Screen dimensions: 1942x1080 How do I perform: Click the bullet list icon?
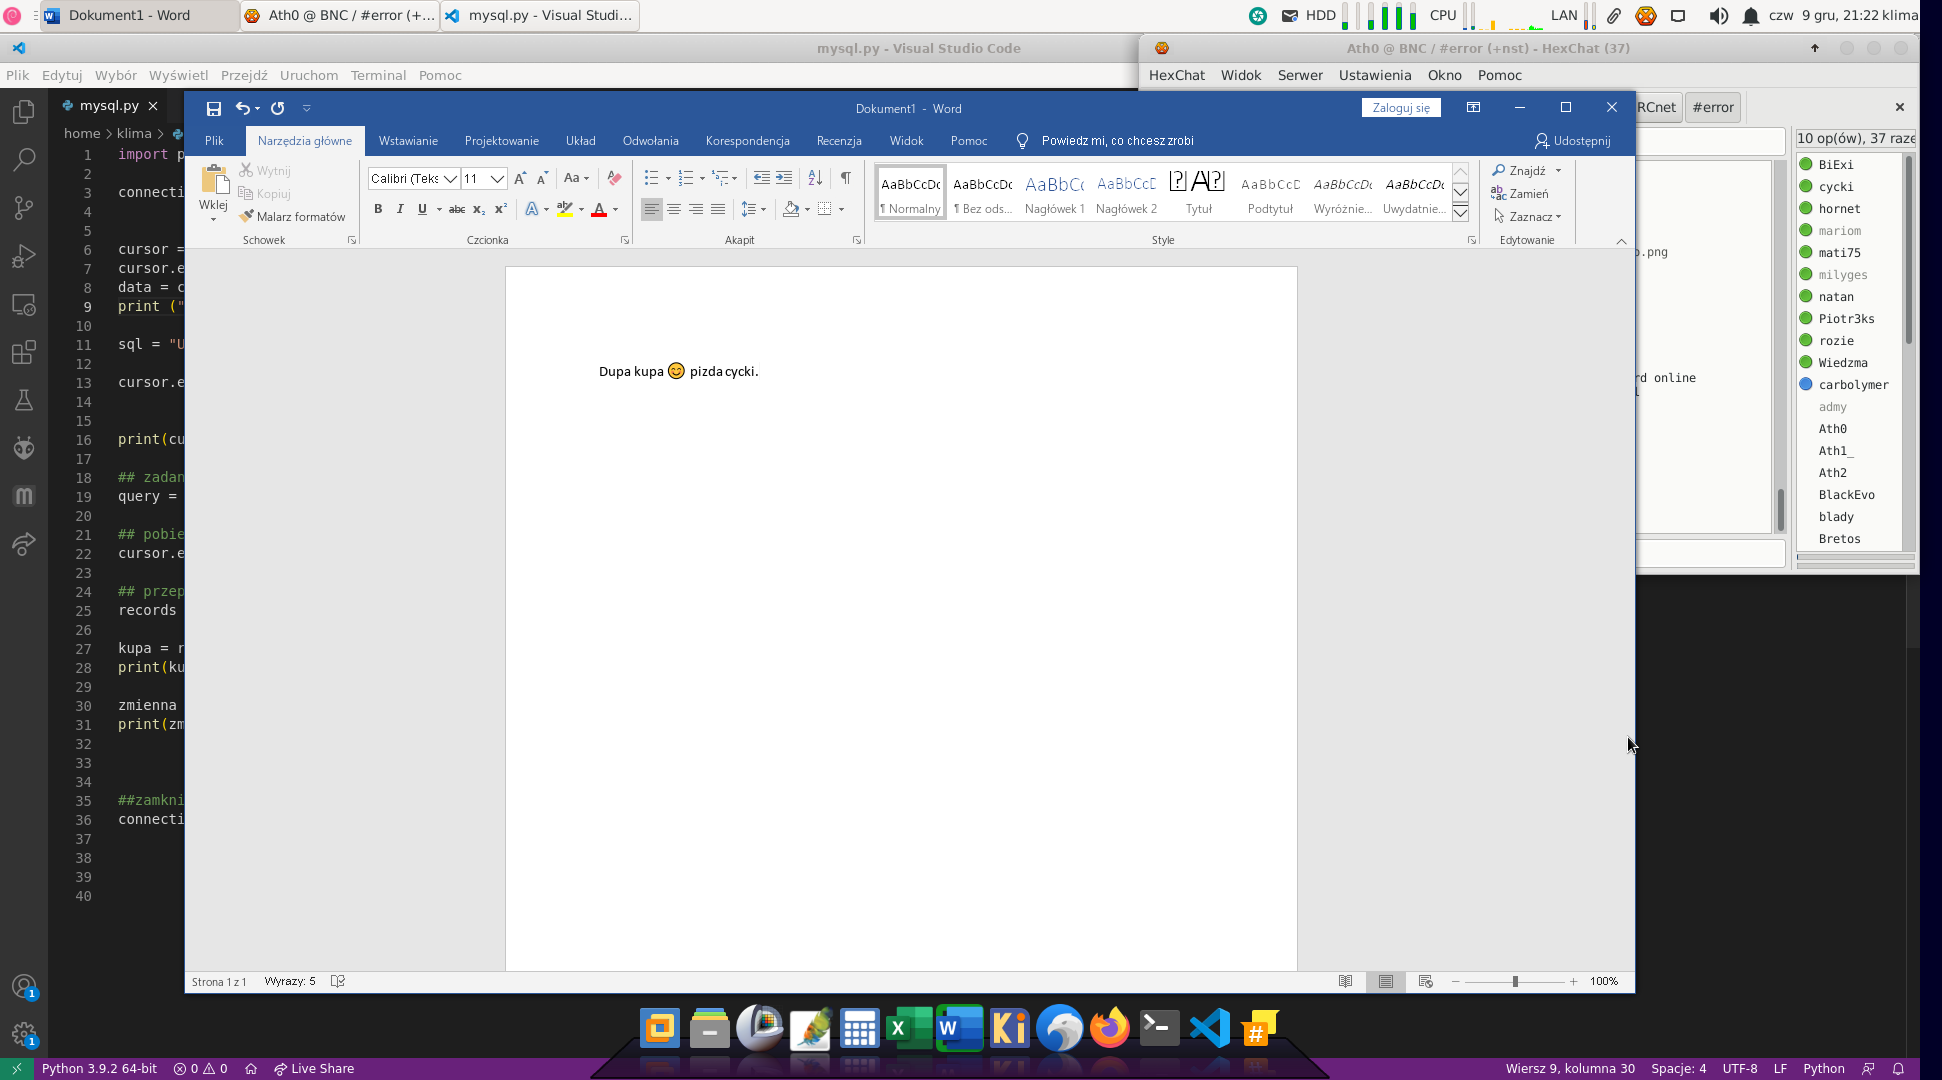tap(651, 178)
